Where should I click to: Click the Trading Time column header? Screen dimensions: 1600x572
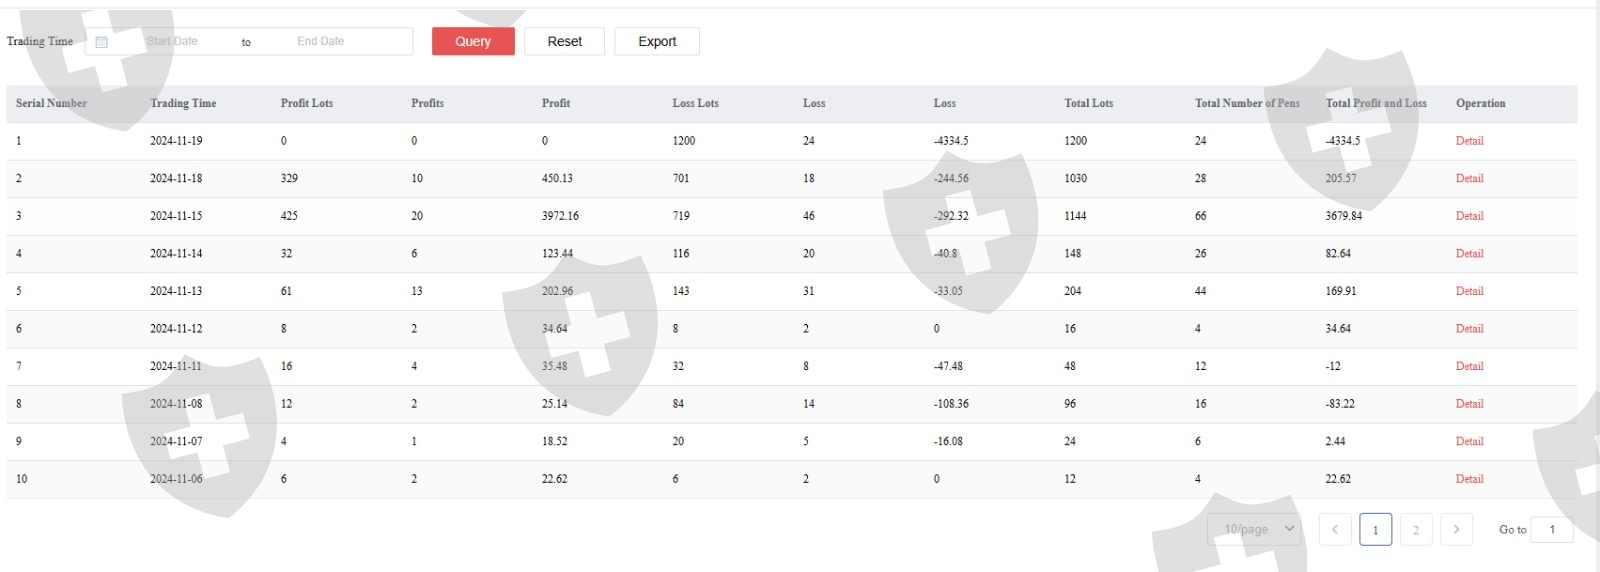[x=183, y=103]
